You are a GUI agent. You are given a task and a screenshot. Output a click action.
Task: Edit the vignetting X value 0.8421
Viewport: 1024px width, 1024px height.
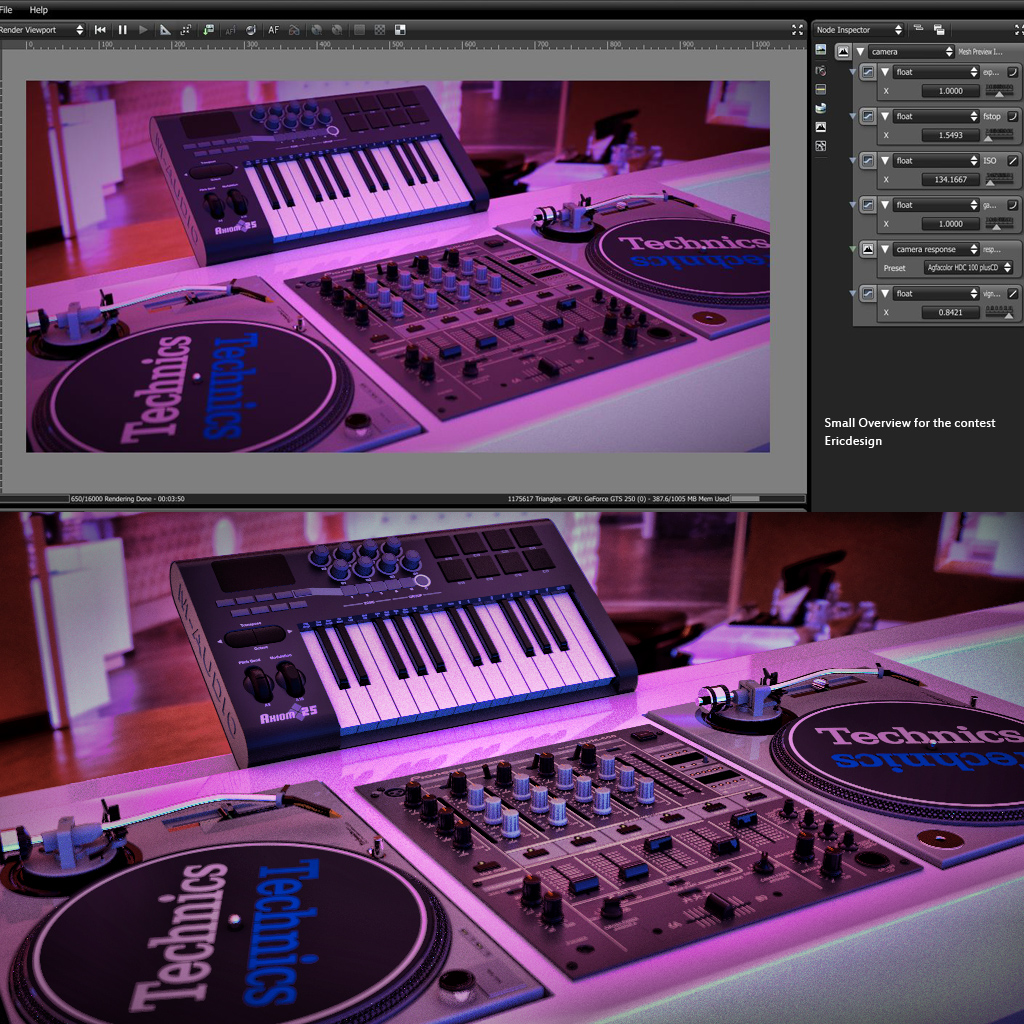950,313
